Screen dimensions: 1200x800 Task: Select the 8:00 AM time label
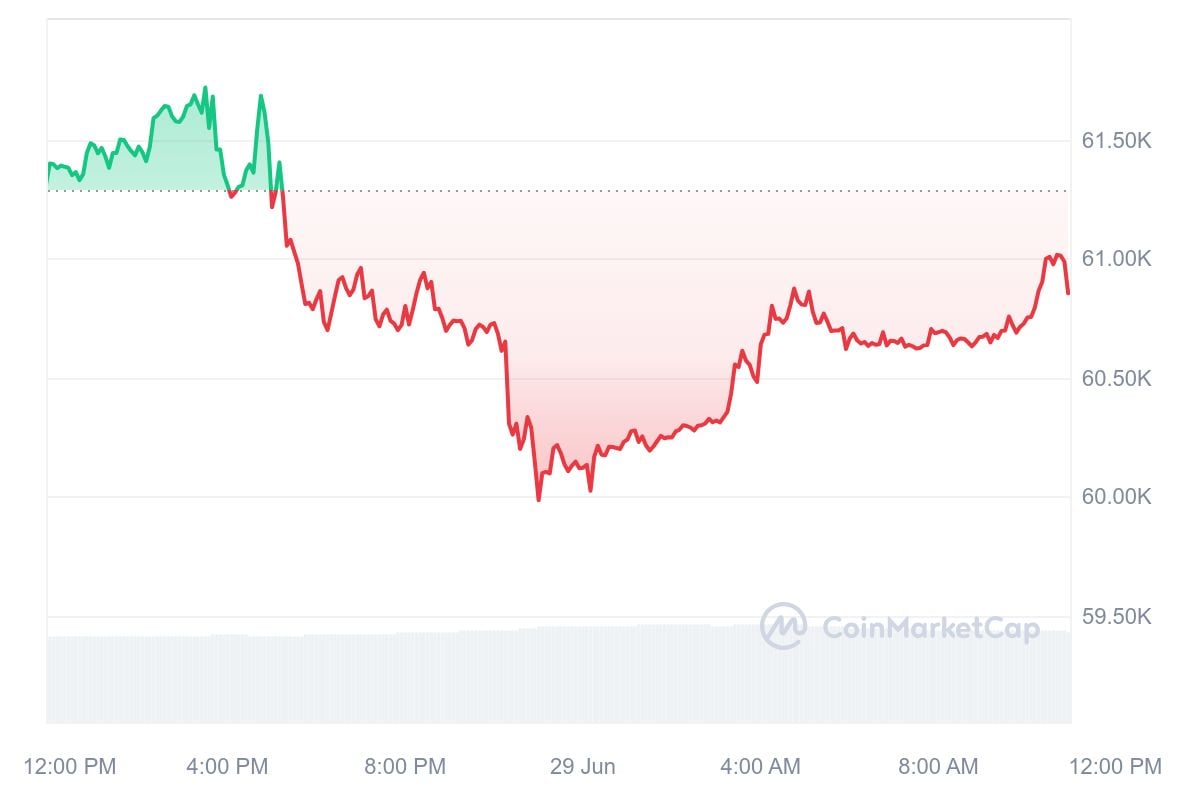(937, 767)
